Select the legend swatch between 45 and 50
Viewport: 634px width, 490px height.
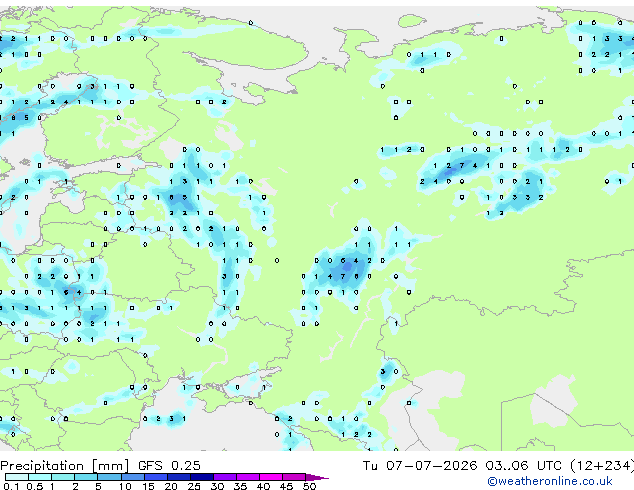(294, 477)
